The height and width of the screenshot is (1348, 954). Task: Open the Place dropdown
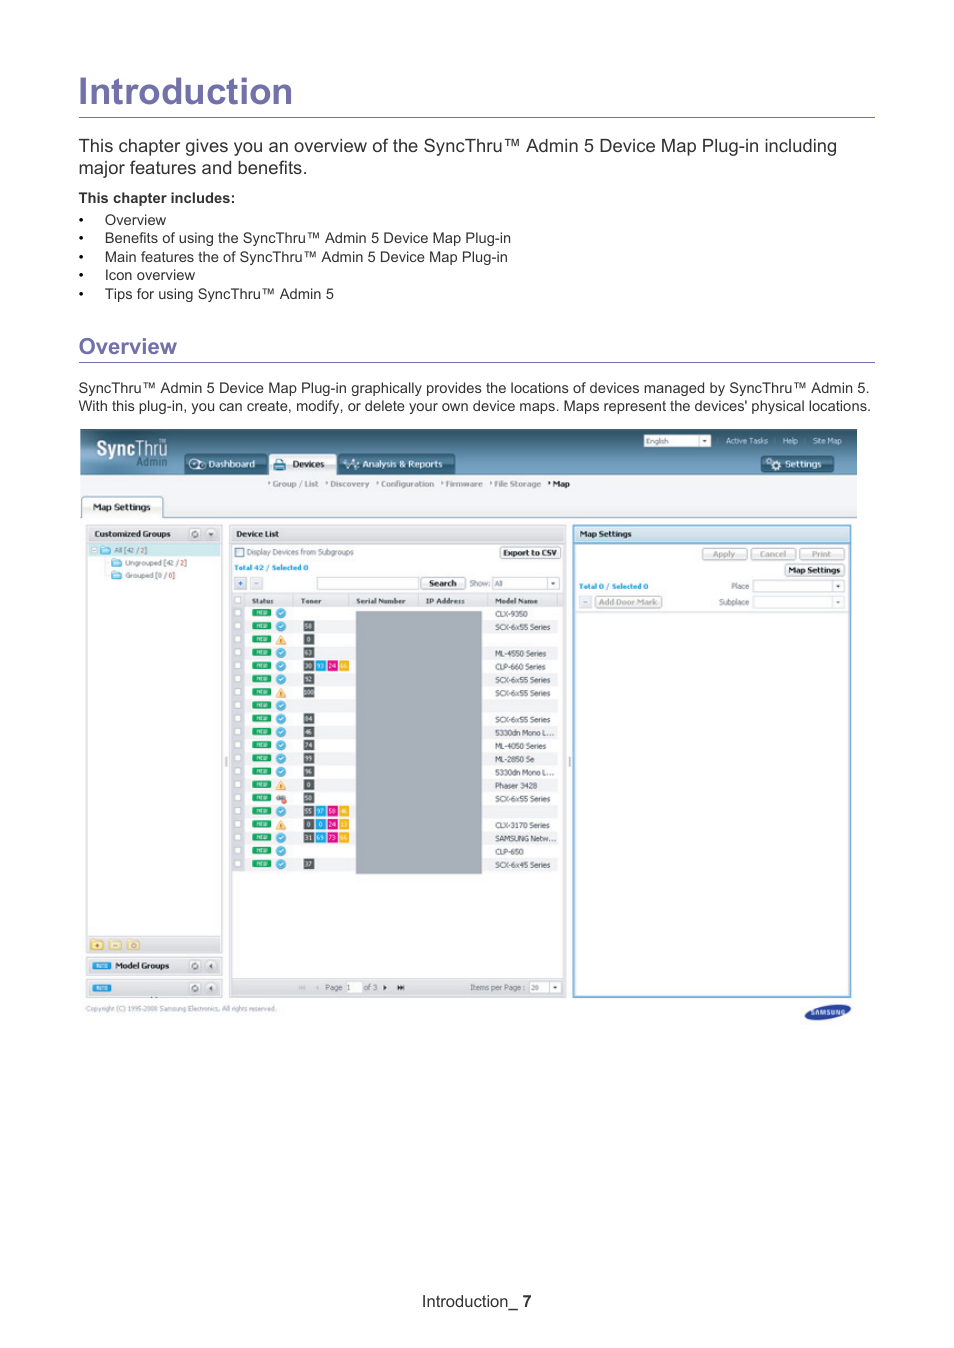pos(798,586)
